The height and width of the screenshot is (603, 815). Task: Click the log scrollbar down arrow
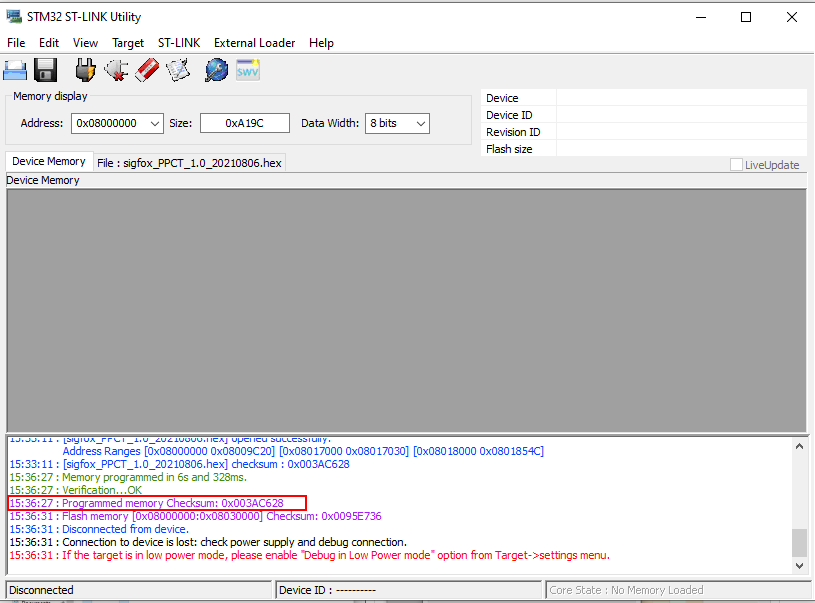[x=799, y=566]
